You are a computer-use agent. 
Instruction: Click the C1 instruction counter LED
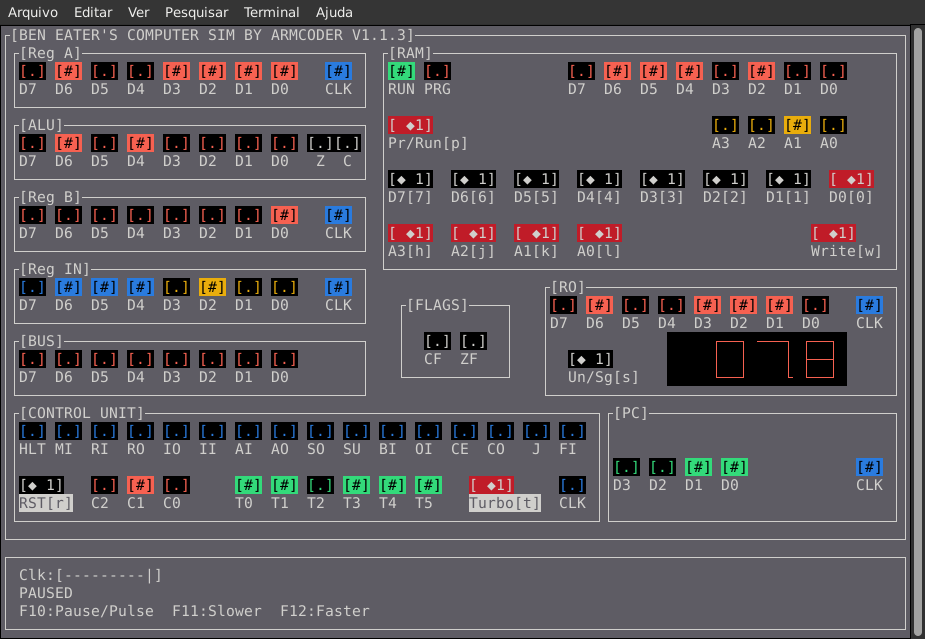(x=140, y=486)
